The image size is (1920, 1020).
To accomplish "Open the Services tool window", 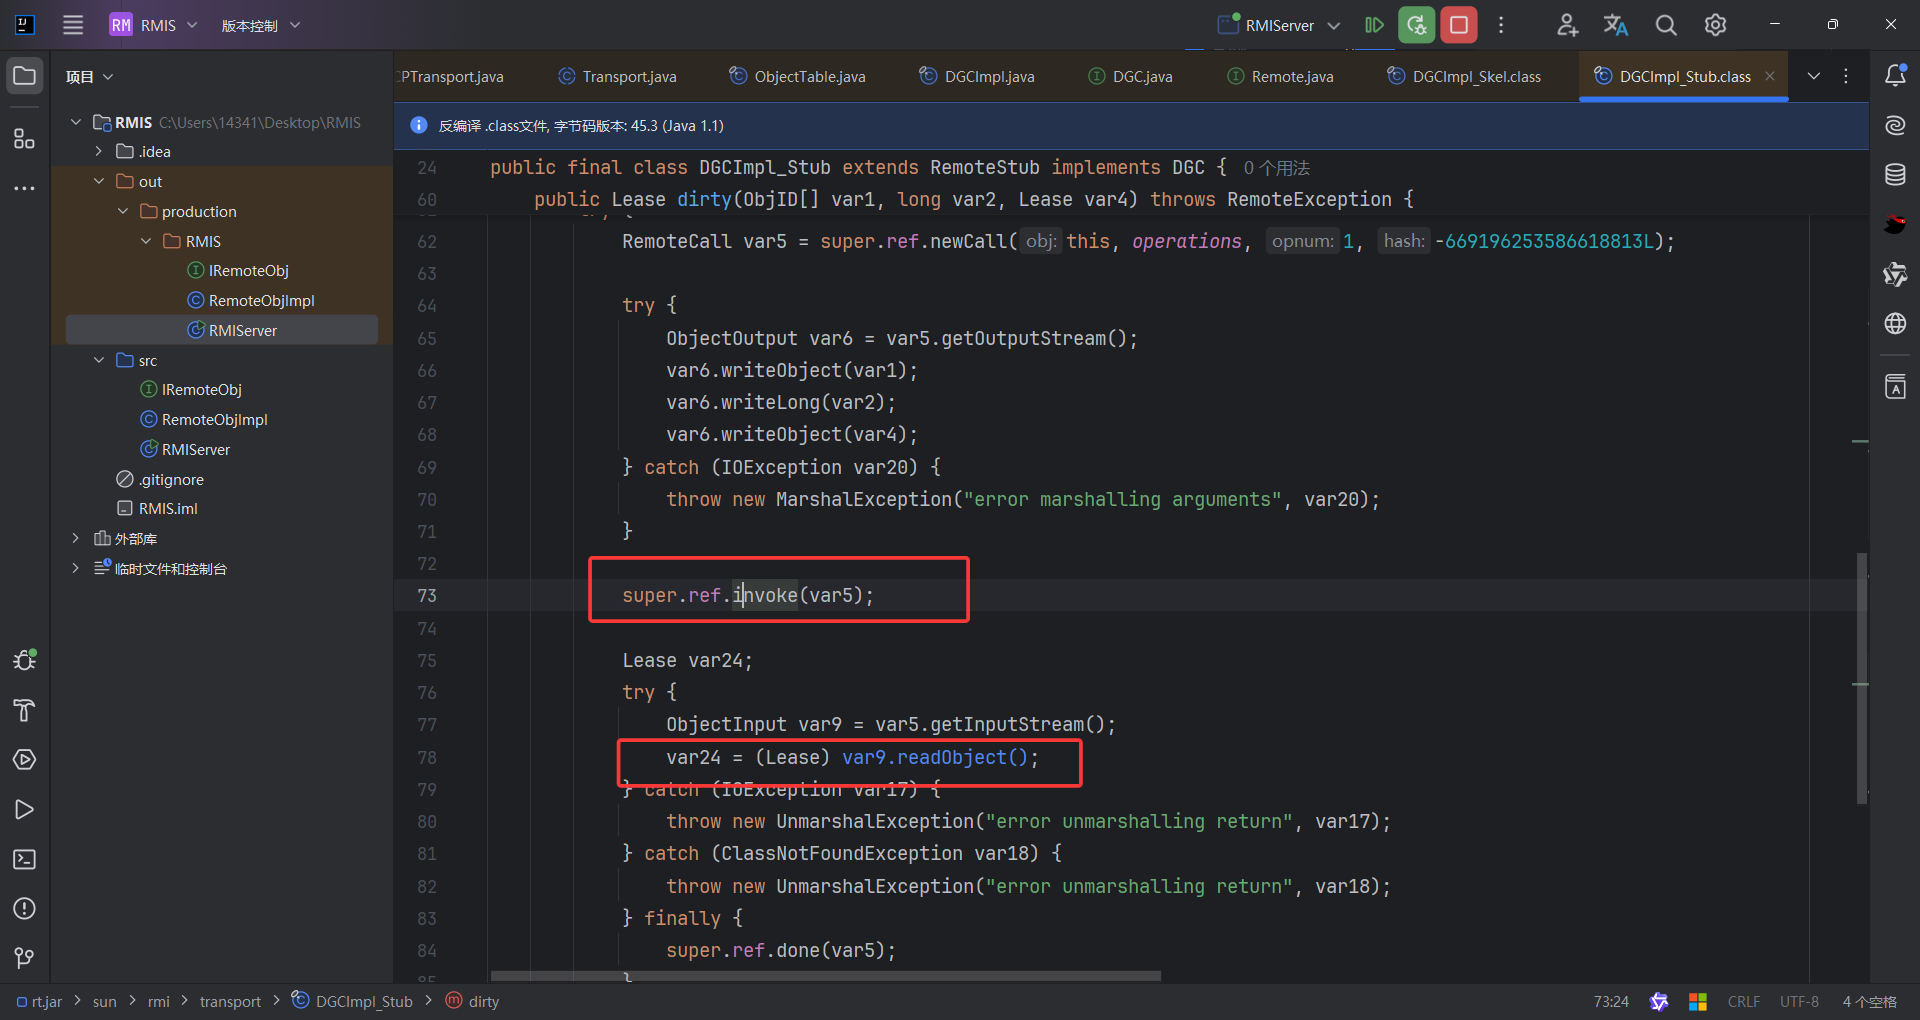I will (x=25, y=760).
